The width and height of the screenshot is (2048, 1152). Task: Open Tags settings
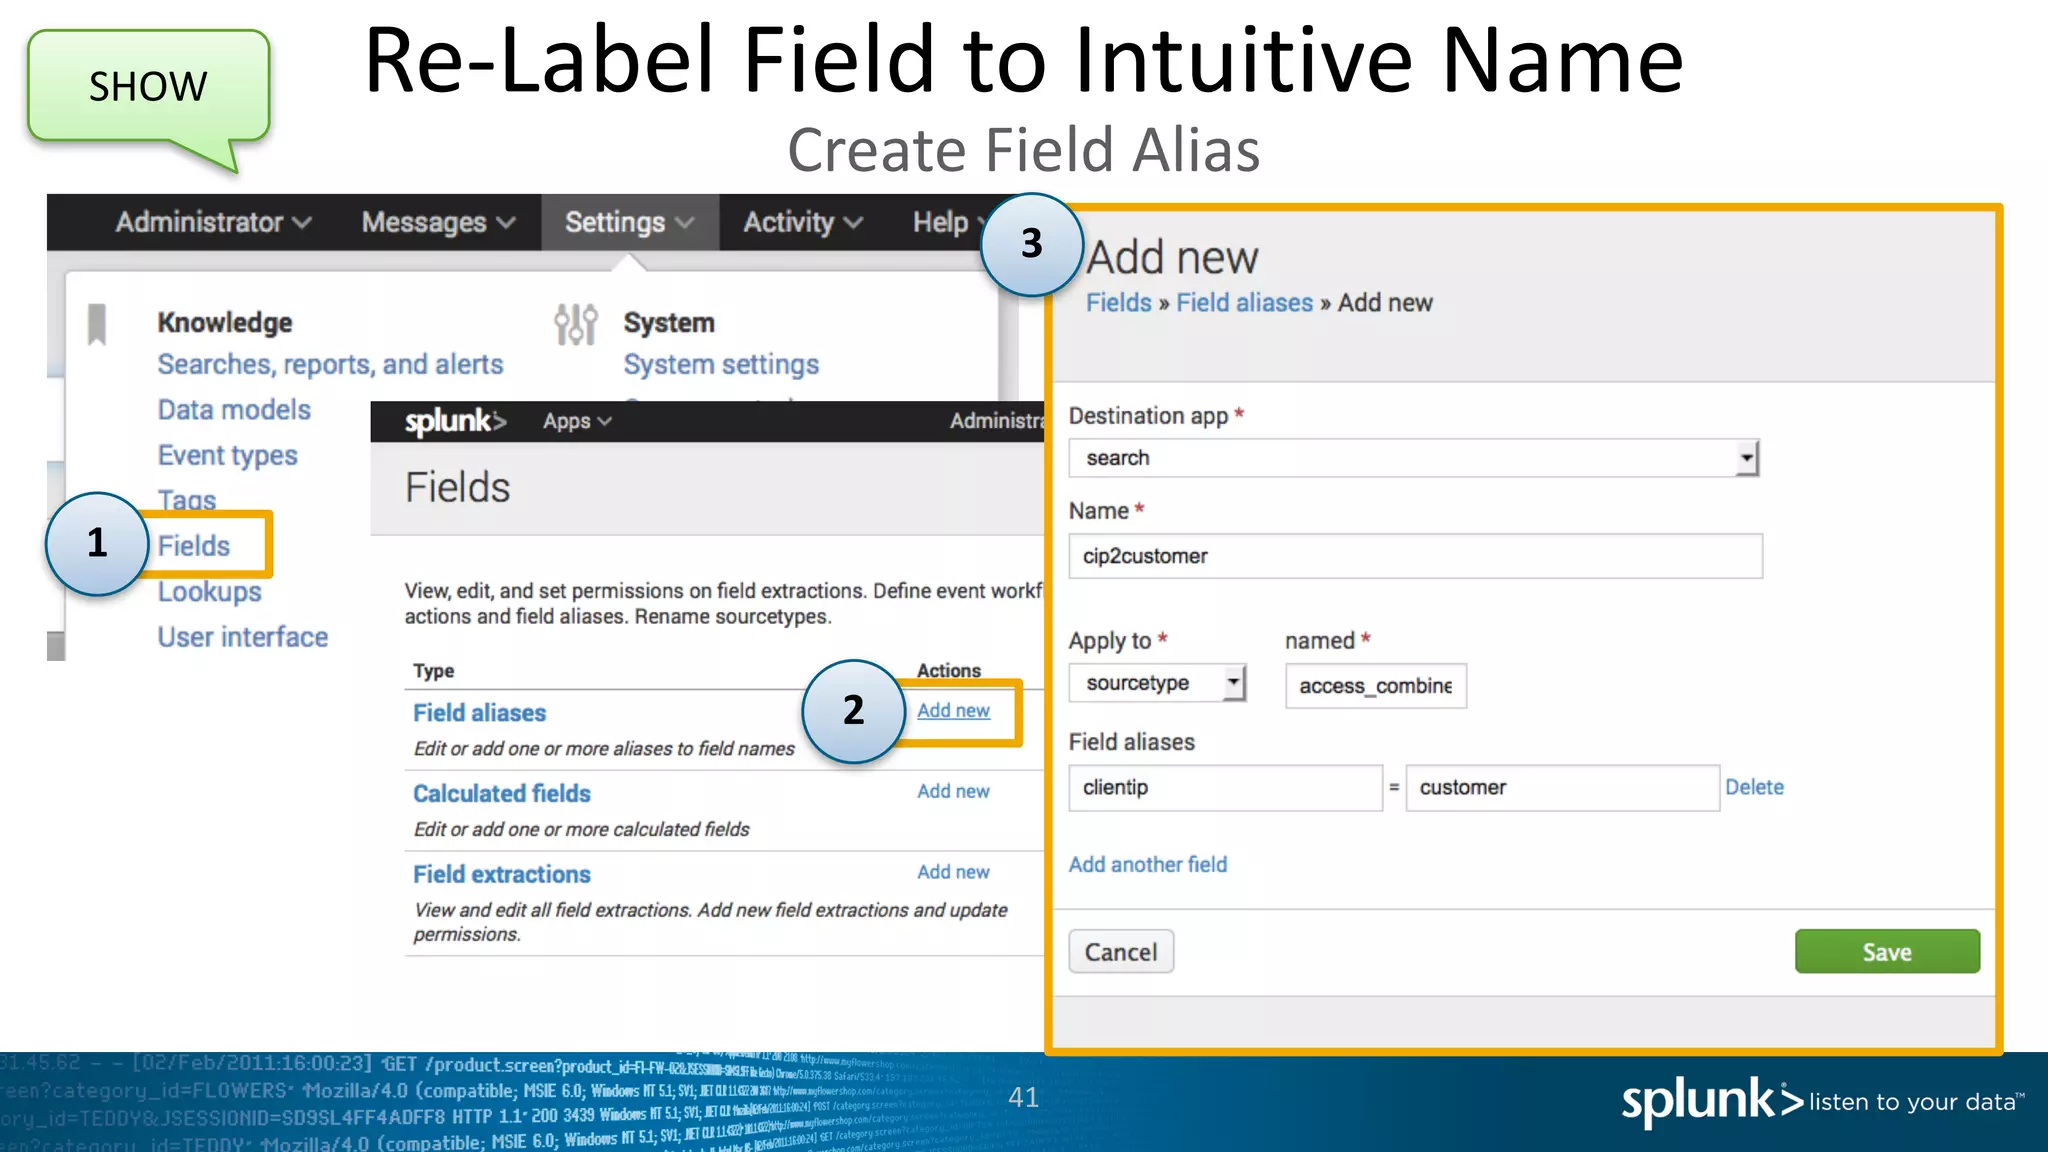pos(186,500)
